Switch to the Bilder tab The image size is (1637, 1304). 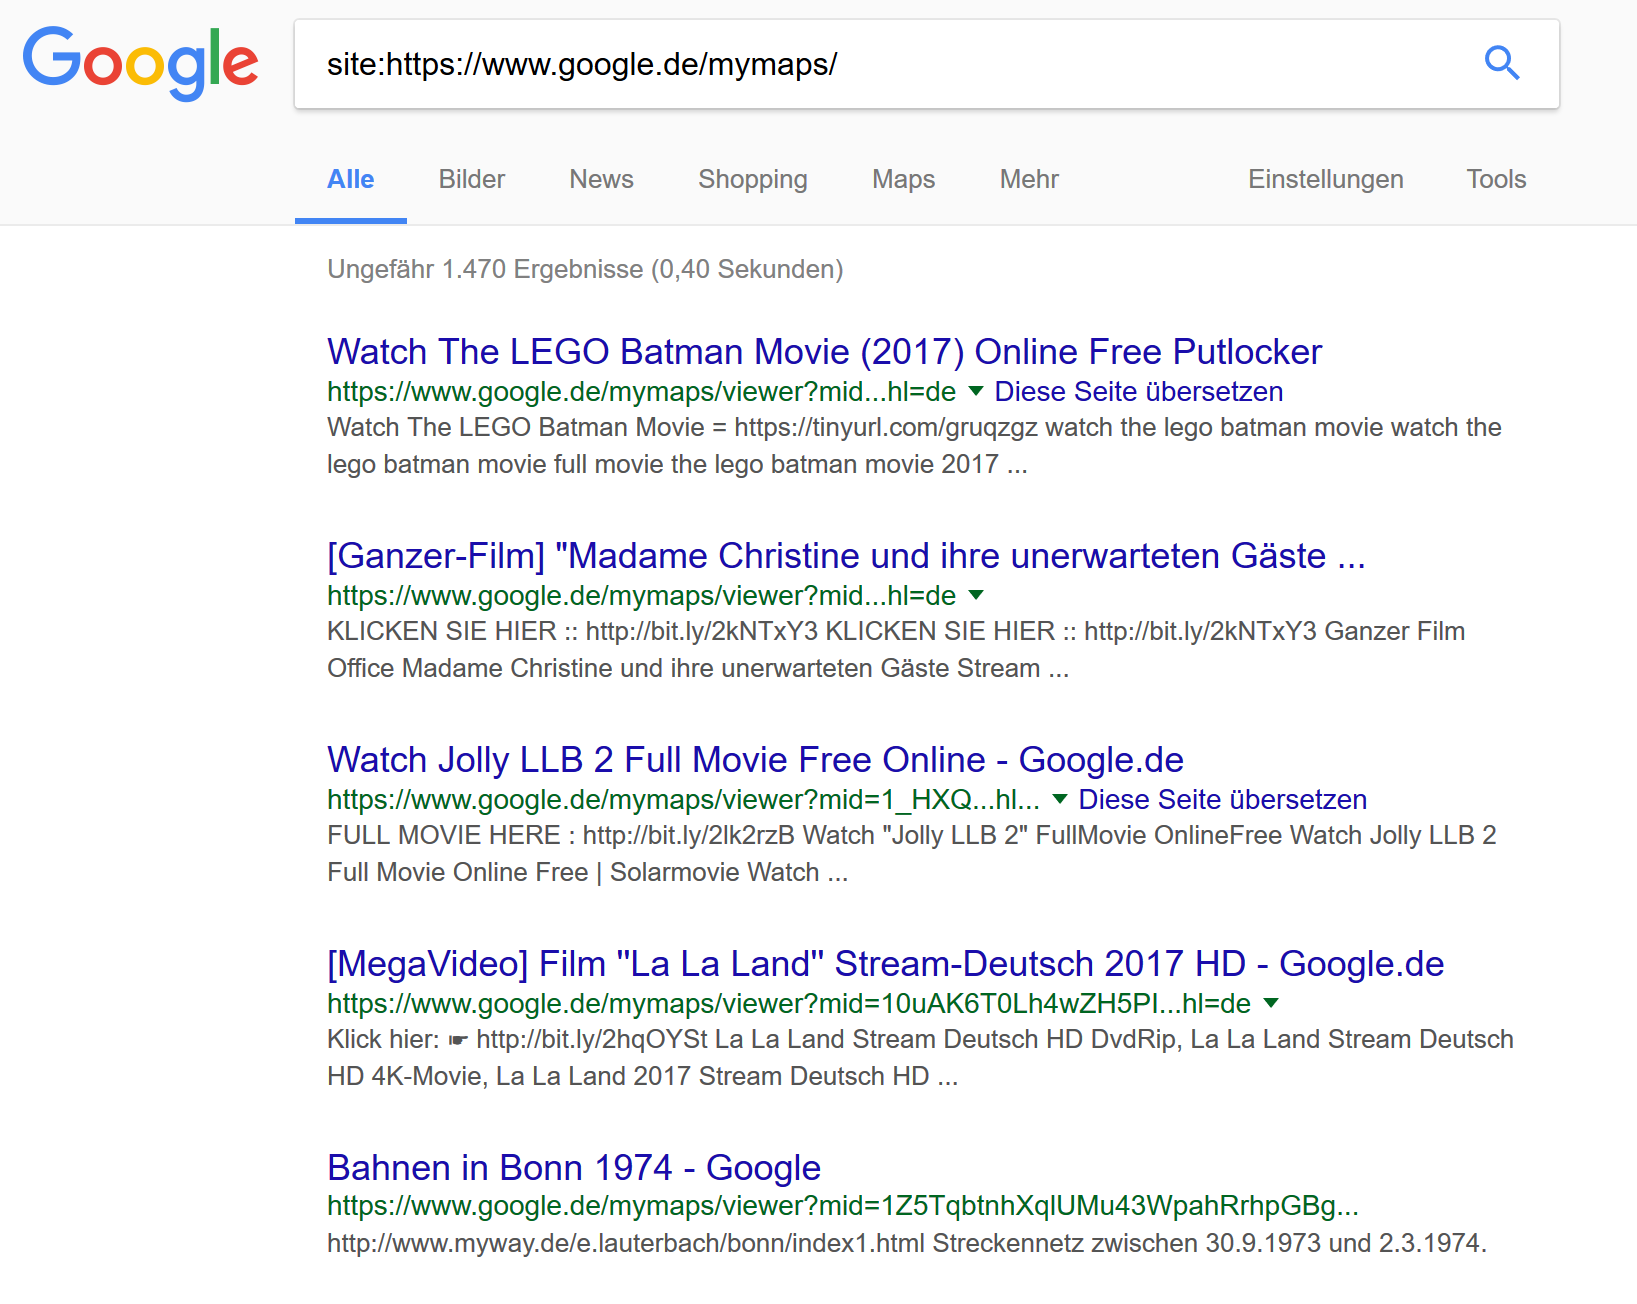471,179
